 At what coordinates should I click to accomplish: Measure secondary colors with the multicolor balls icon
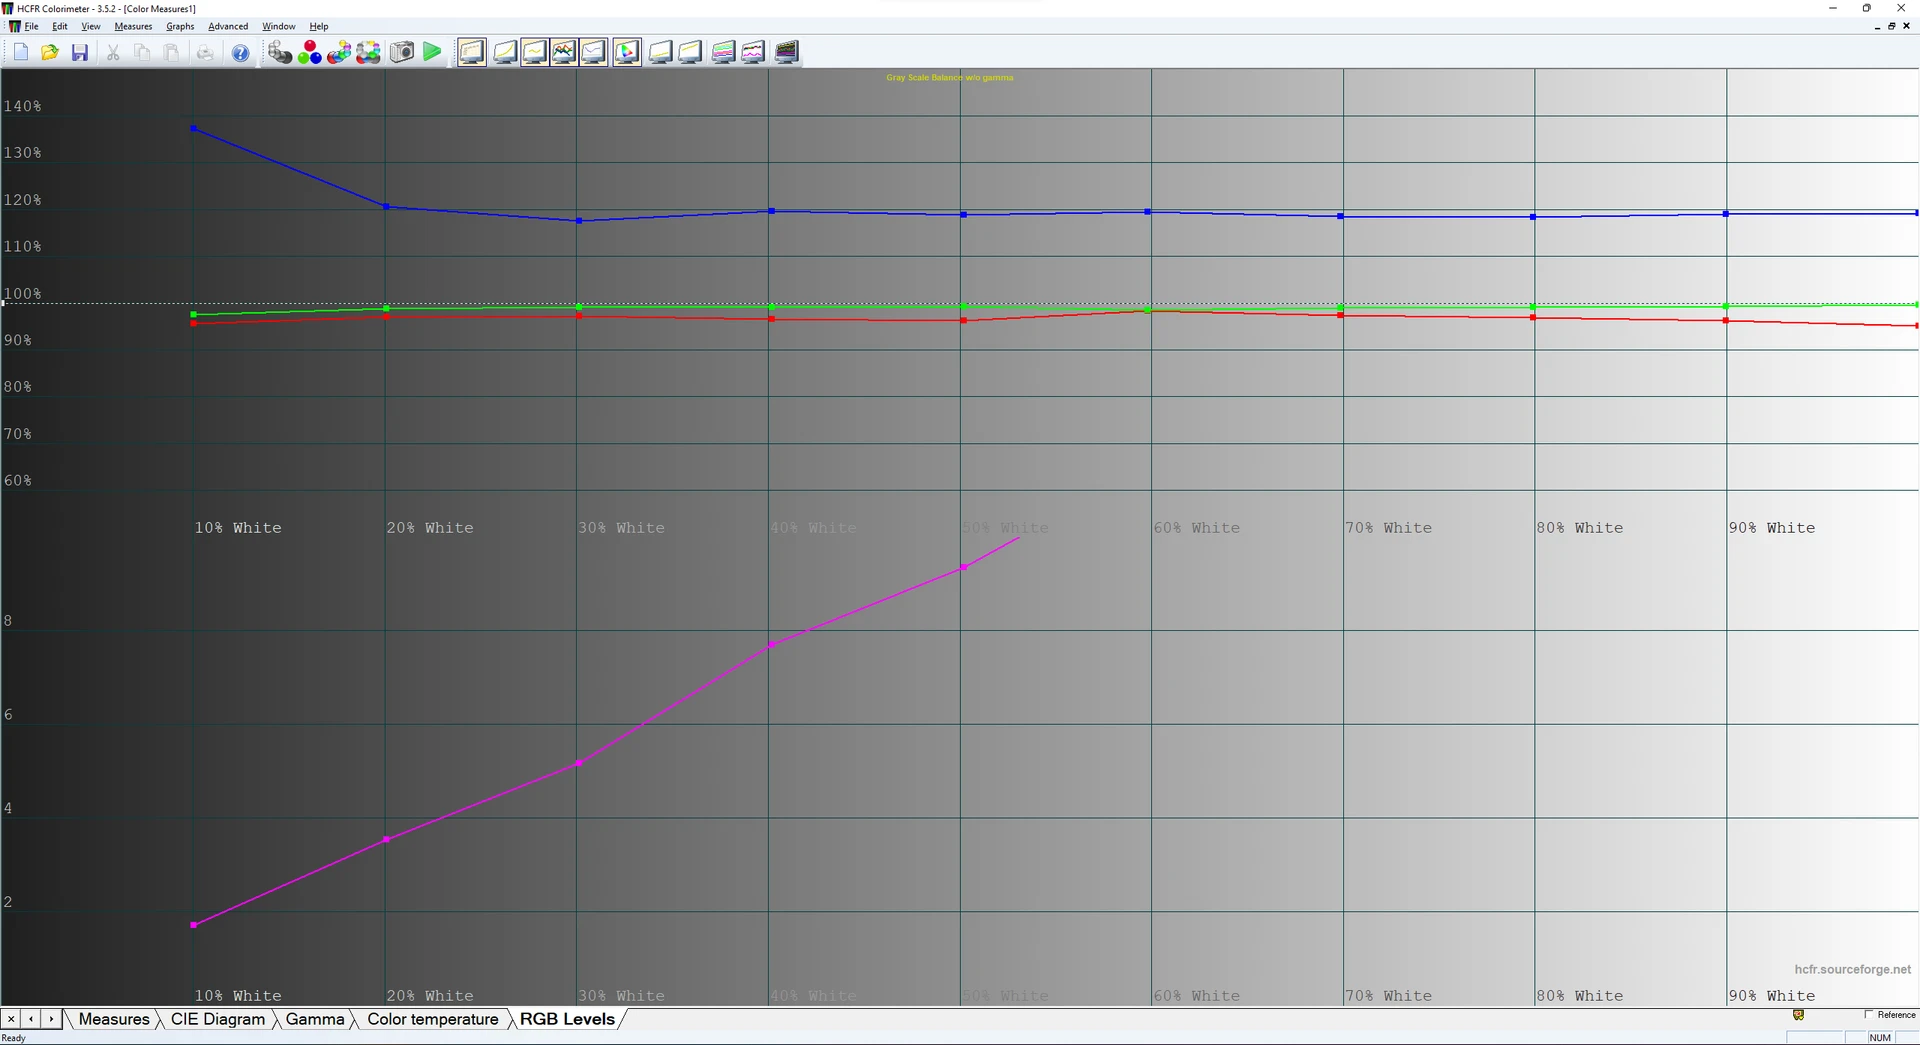click(x=339, y=52)
